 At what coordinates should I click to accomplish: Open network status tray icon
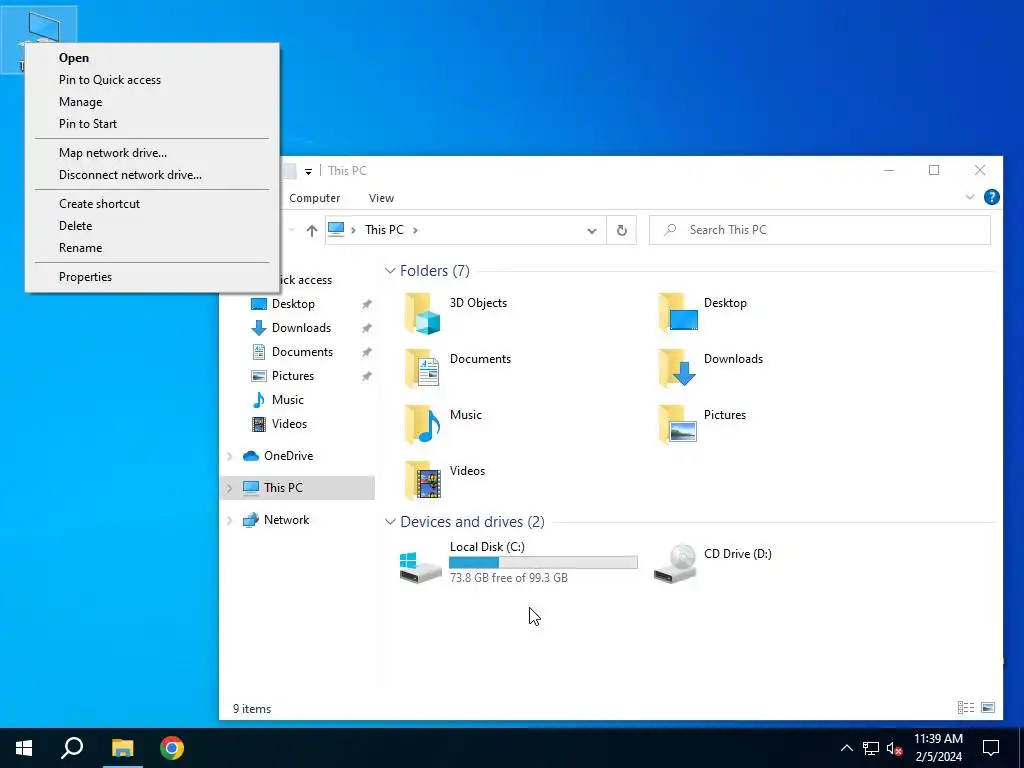click(871, 748)
